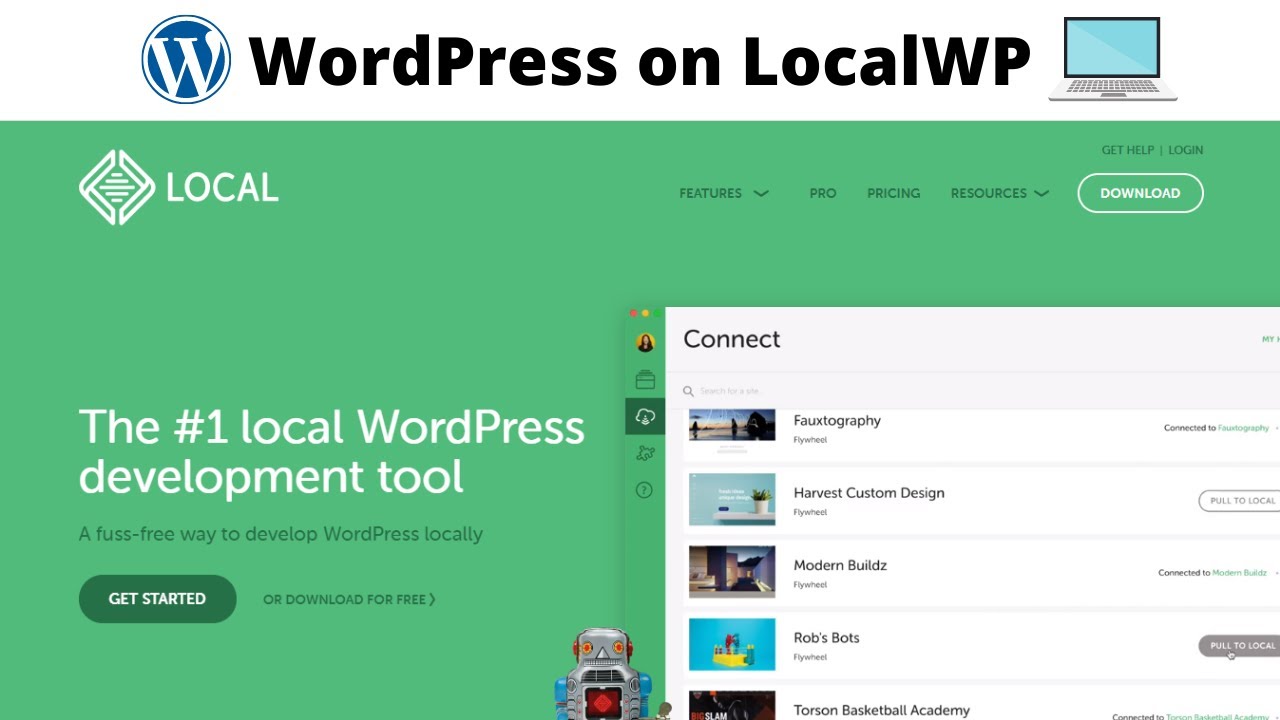This screenshot has width=1280, height=720.
Task: Click WordPress on LocalWP title text
Action: coord(639,61)
